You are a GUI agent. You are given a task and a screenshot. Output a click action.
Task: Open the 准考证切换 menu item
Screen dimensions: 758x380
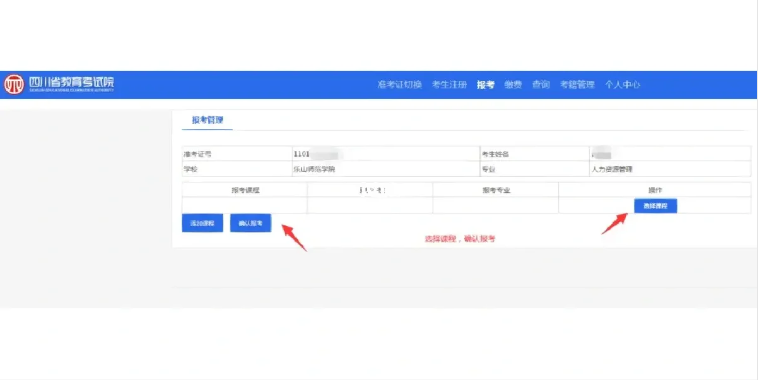click(x=399, y=85)
